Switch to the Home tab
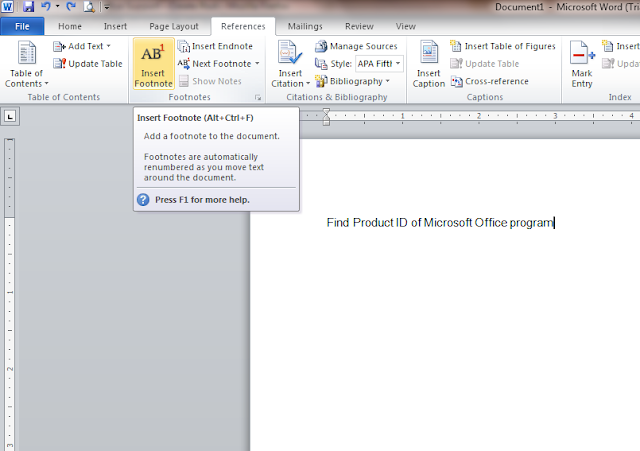This screenshot has height=451, width=640. coord(70,26)
